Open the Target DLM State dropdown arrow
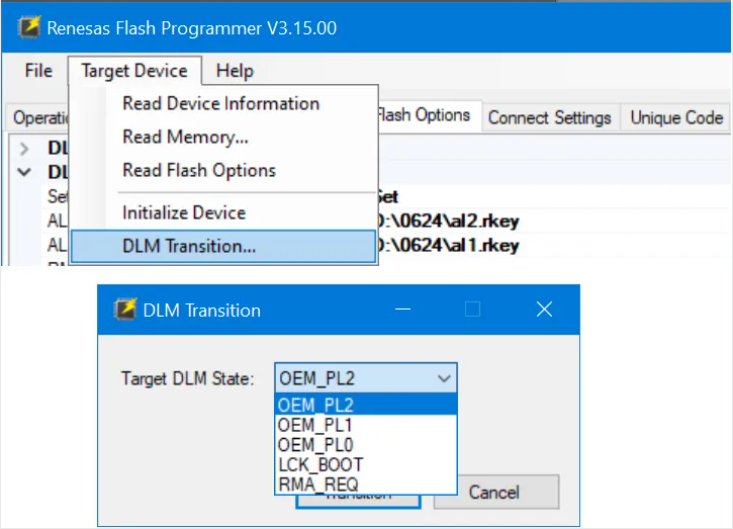The width and height of the screenshot is (733, 529). pyautogui.click(x=444, y=378)
